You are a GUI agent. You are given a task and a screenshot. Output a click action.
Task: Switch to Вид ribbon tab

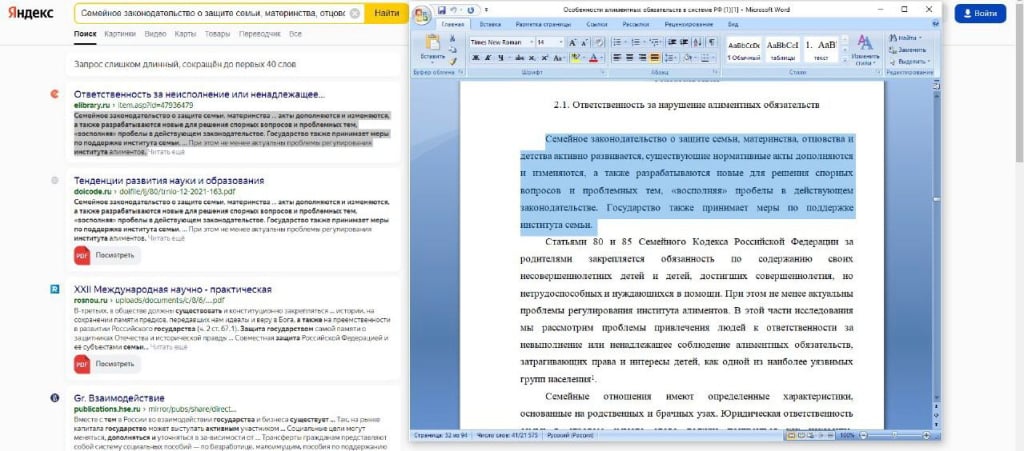coord(733,24)
